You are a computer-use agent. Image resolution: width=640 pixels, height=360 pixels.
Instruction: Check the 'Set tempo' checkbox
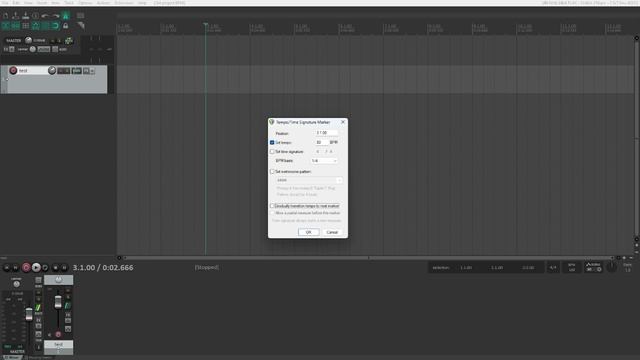tap(272, 142)
